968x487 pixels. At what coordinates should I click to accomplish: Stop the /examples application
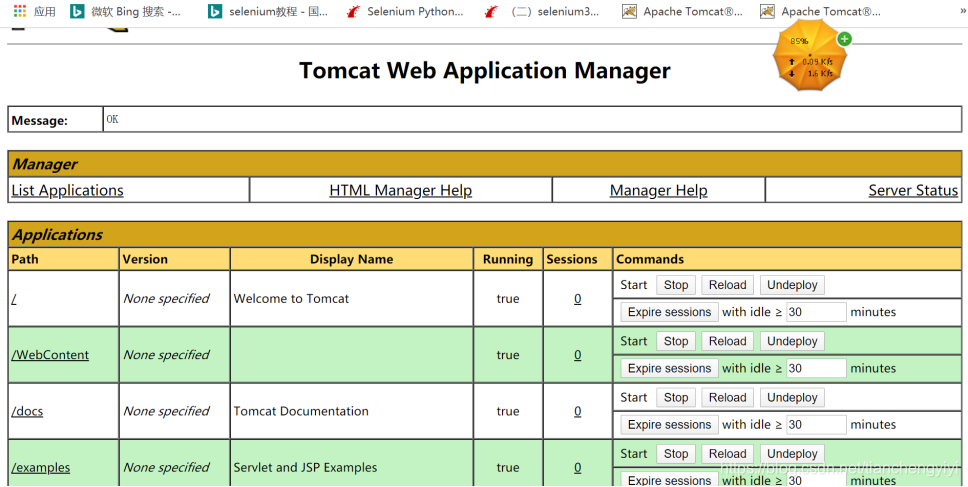click(676, 454)
